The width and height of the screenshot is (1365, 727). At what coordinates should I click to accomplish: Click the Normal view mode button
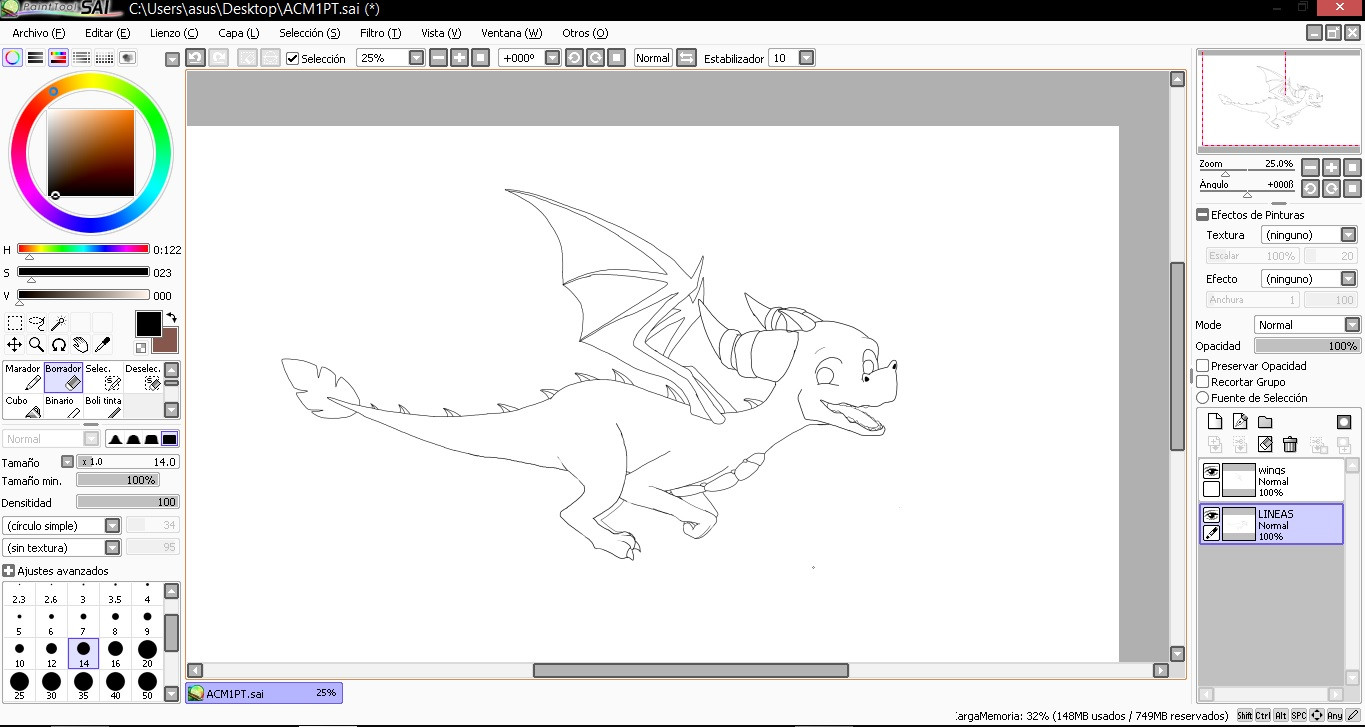coord(653,58)
